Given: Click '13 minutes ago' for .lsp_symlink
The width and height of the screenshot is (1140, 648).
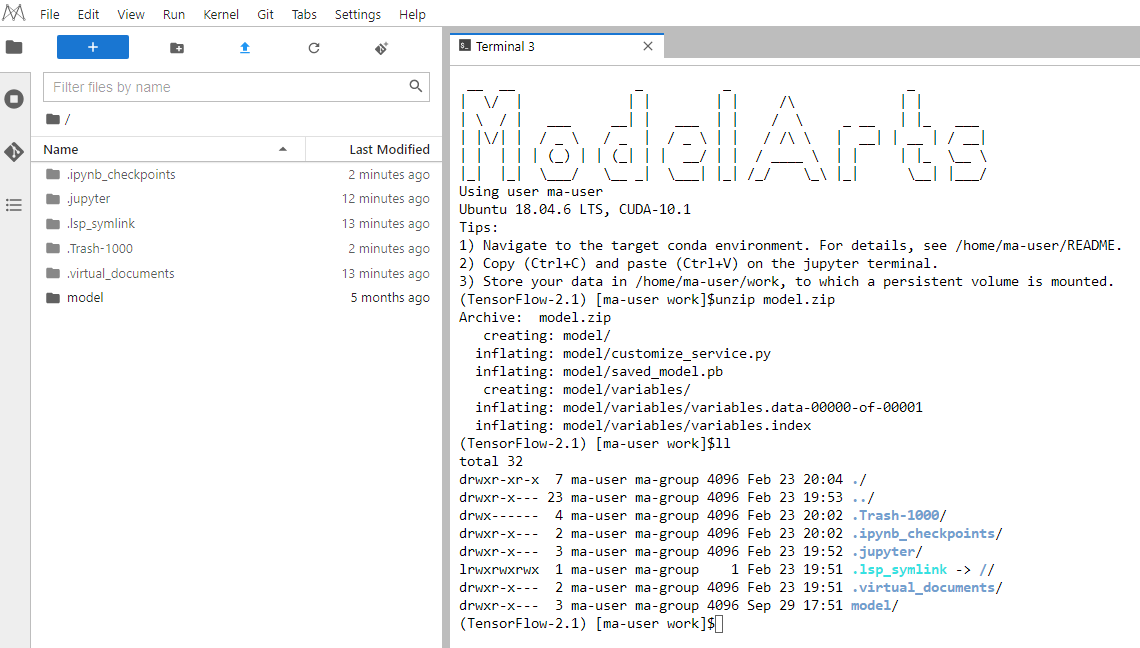Looking at the screenshot, I should pyautogui.click(x=385, y=223).
